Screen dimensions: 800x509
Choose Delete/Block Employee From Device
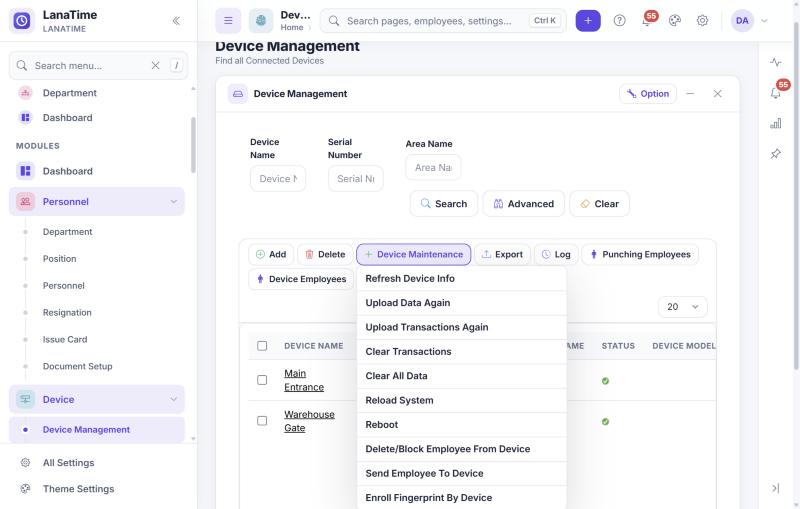click(462, 449)
